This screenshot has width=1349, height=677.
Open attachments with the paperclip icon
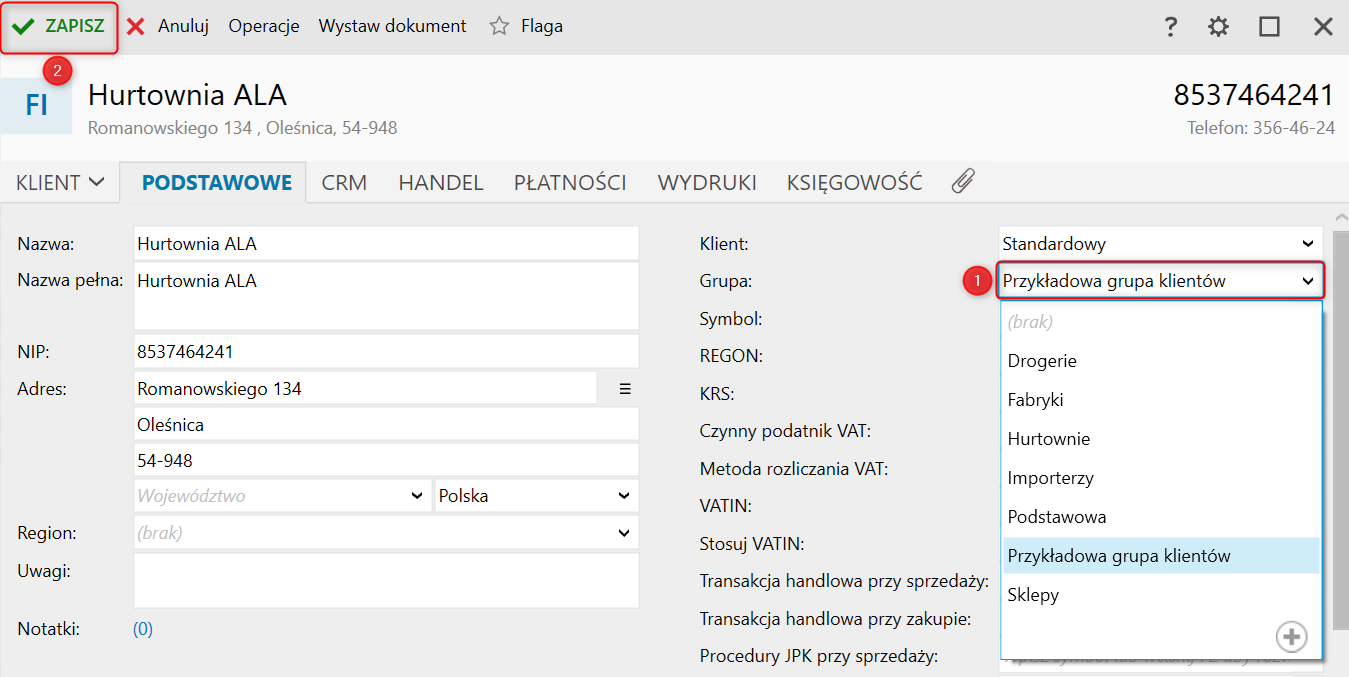962,182
